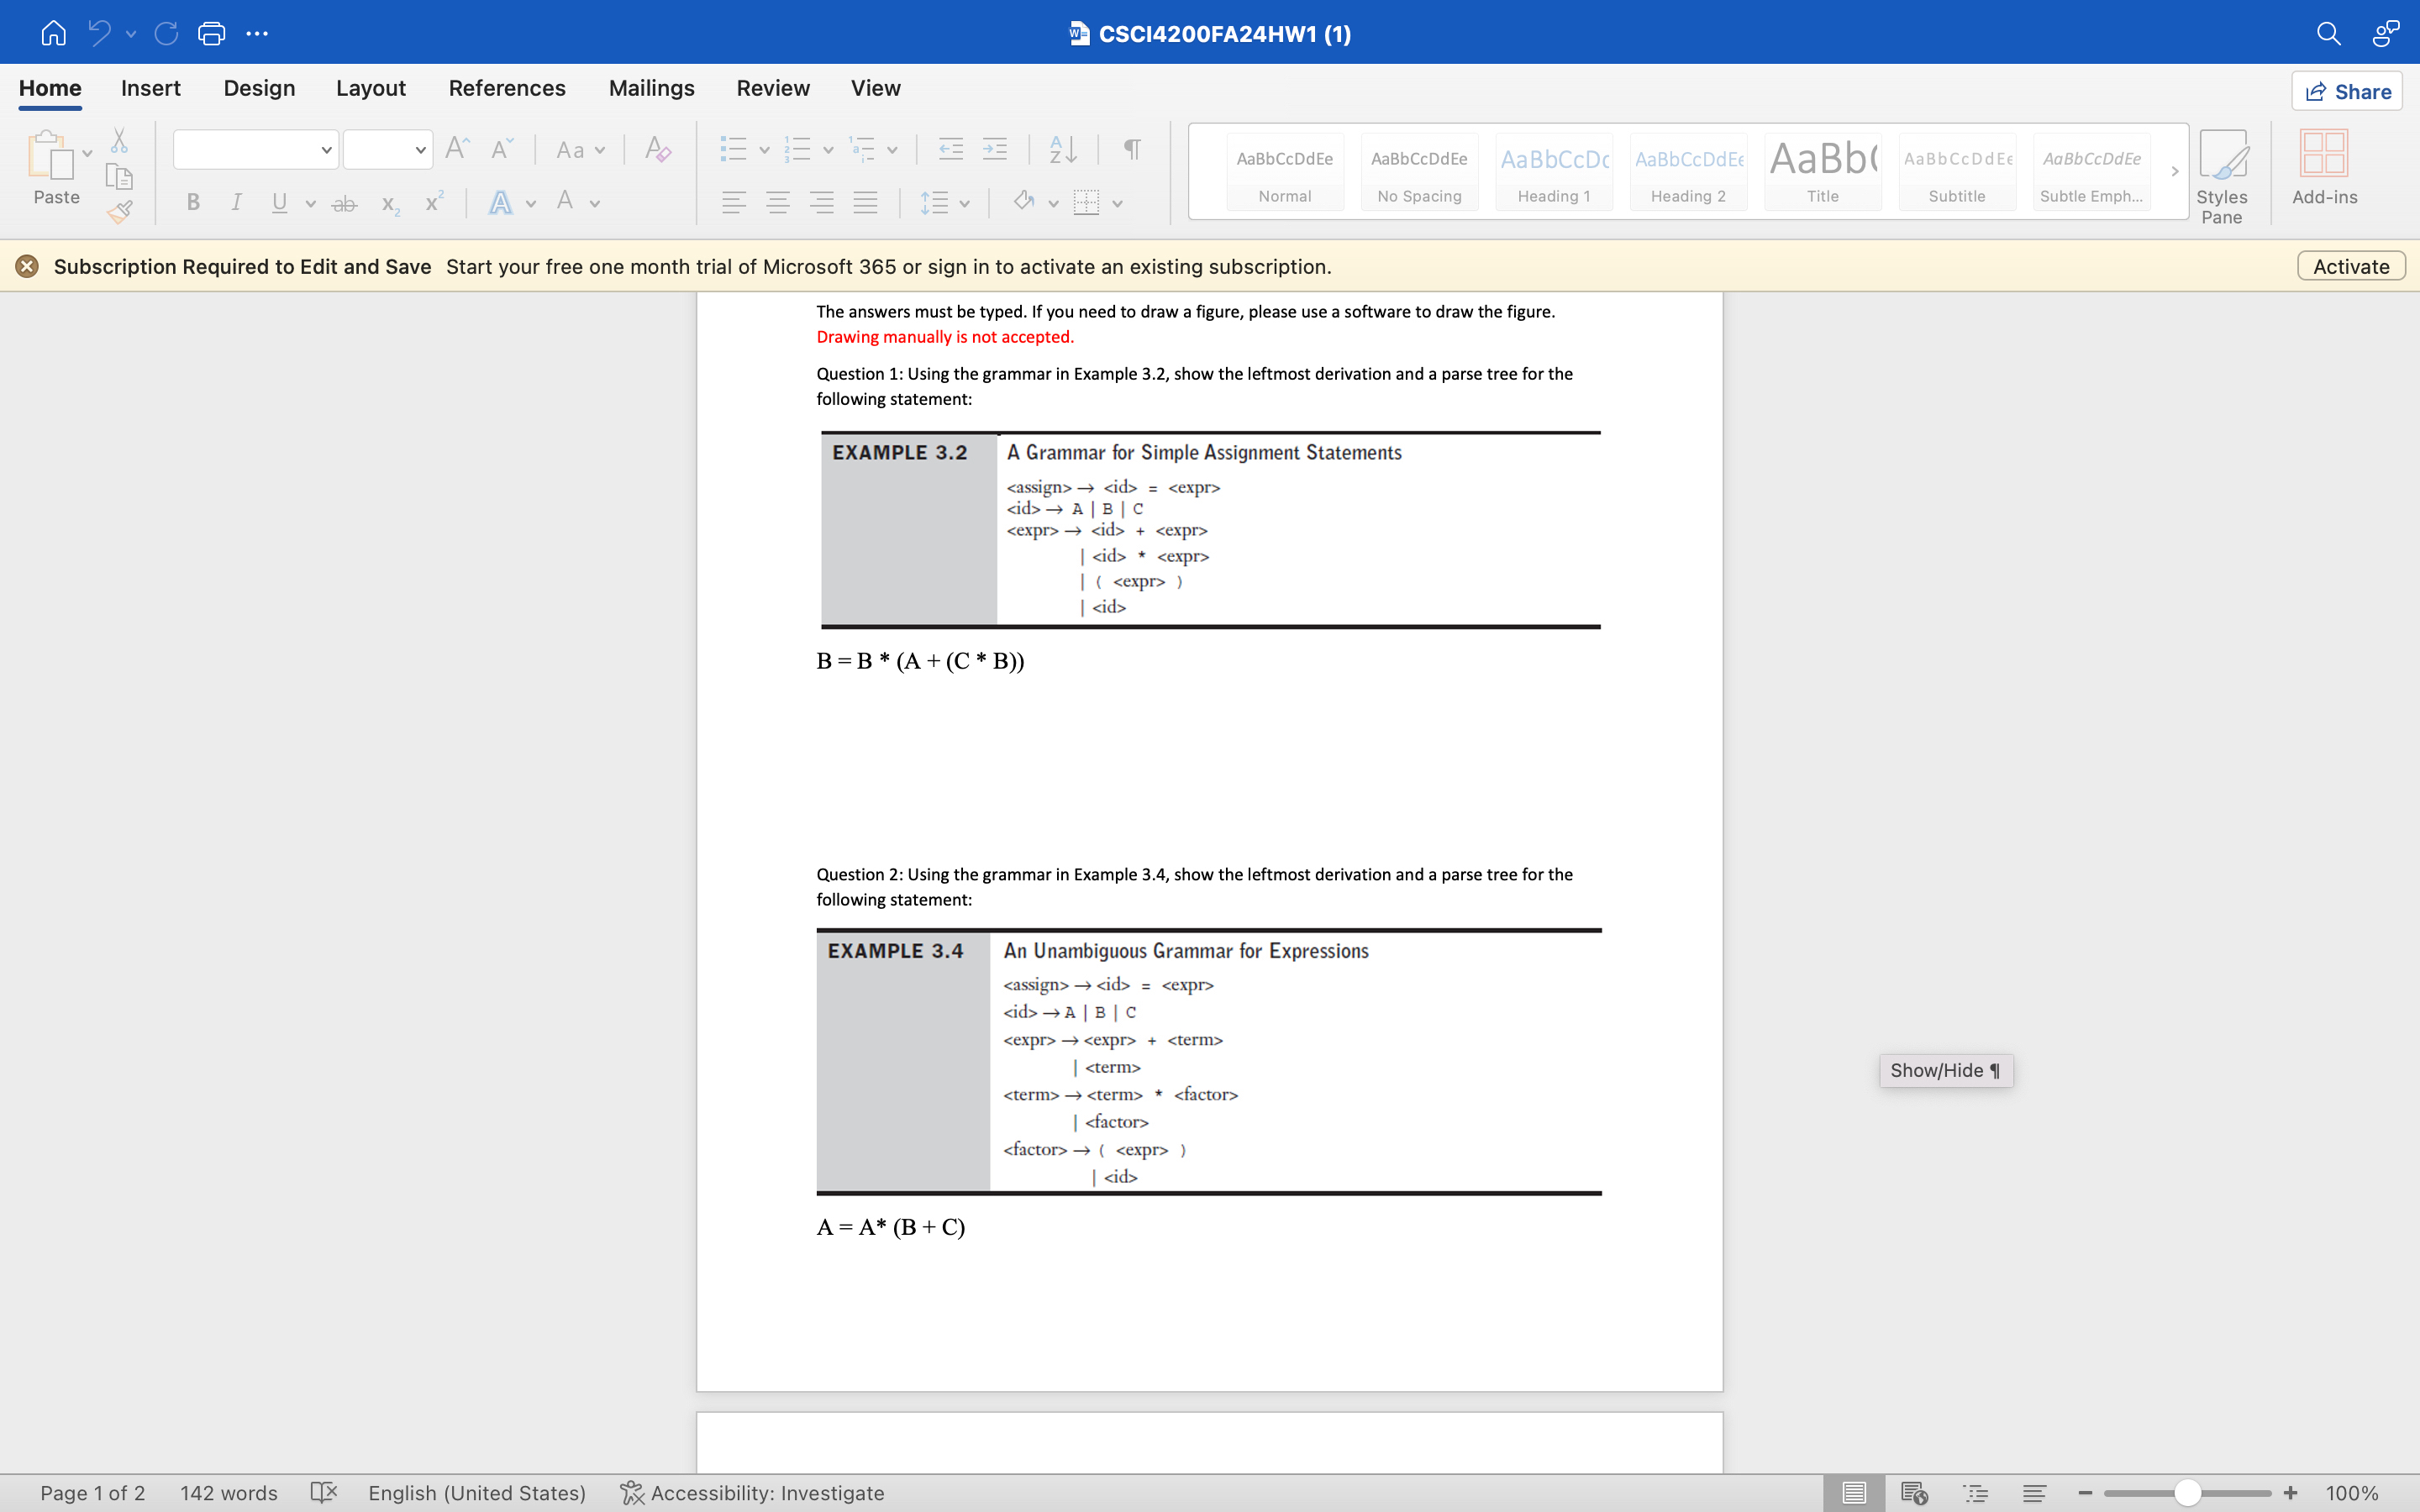Switch to the Review ribbon tab
Screen dimensions: 2420x1512
(773, 88)
